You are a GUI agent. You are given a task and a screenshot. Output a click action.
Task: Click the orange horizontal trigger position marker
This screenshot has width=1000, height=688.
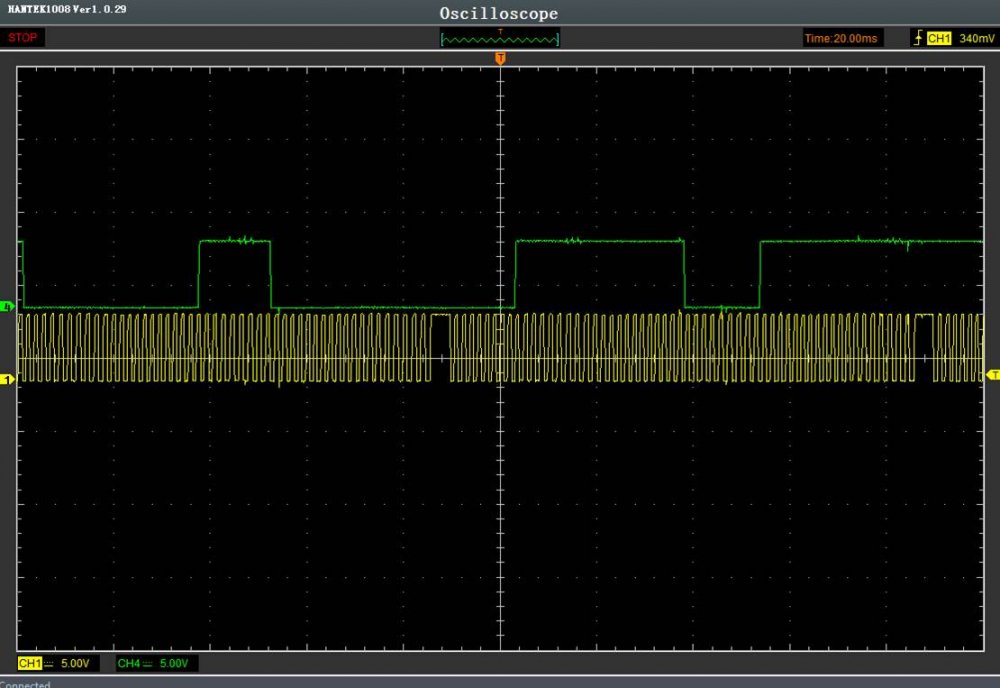tap(500, 59)
